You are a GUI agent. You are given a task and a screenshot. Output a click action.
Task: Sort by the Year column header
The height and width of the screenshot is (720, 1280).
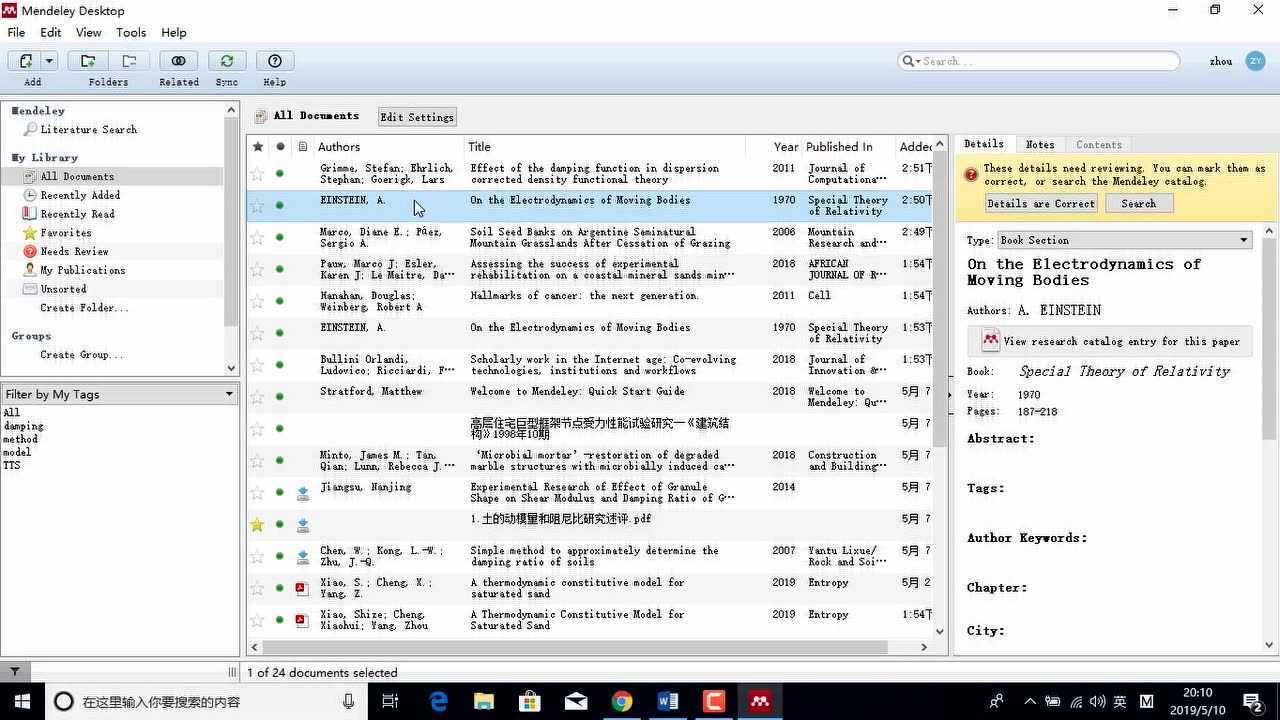pos(785,147)
